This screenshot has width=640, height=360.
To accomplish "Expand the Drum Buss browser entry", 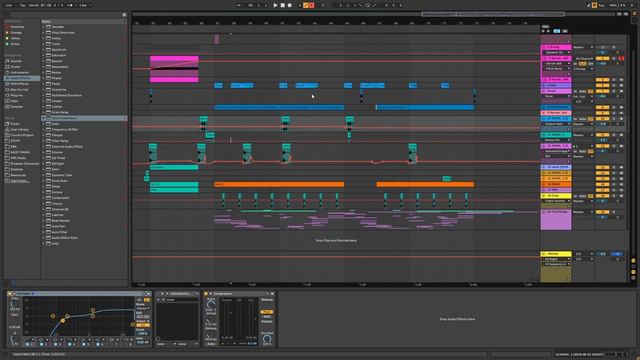I will tap(44, 181).
